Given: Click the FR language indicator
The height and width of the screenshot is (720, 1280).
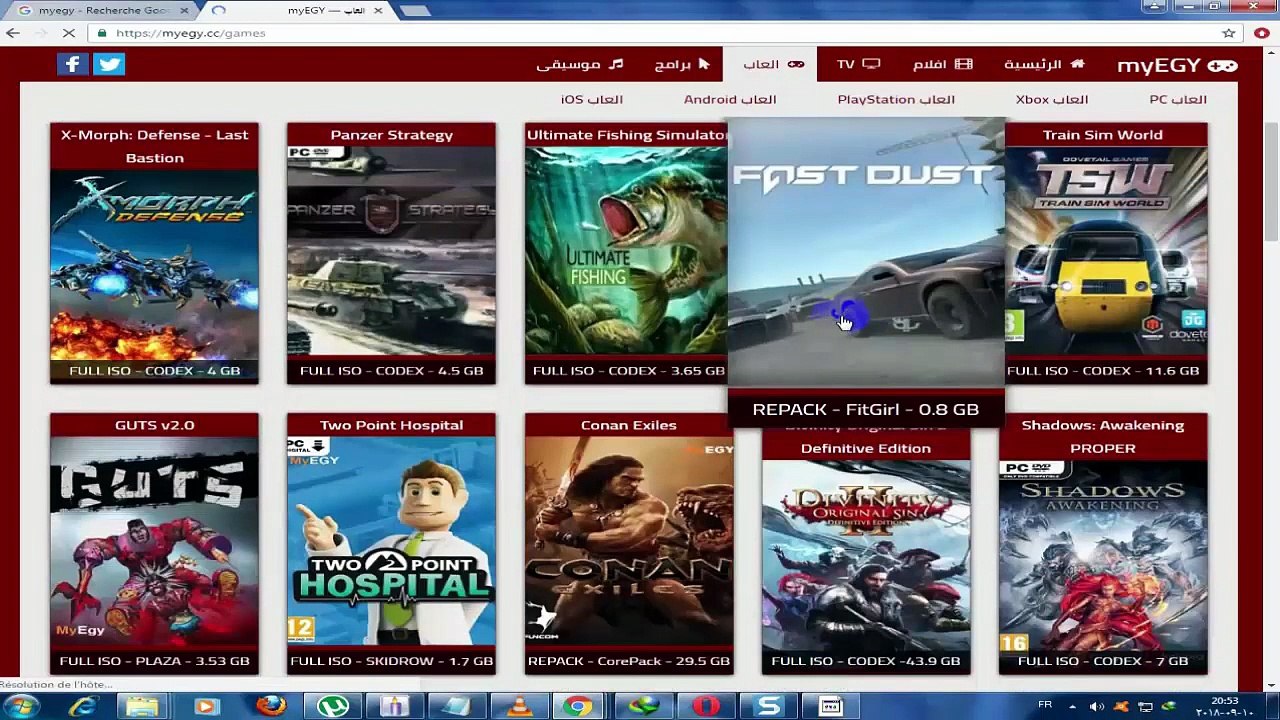Looking at the screenshot, I should [x=1045, y=705].
